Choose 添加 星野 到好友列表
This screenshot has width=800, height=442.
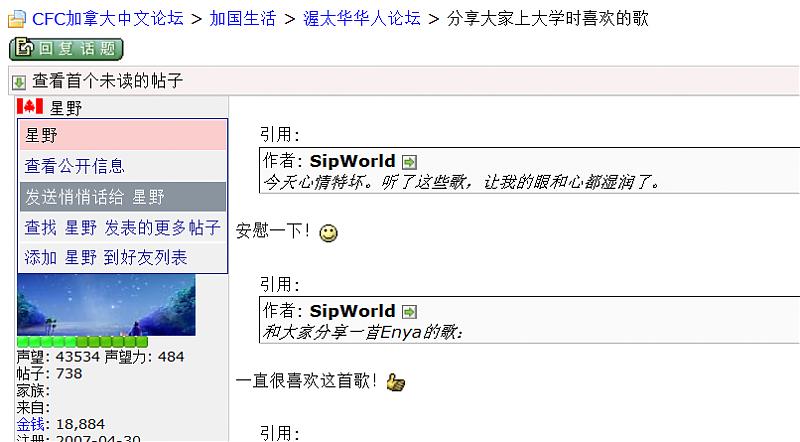106,257
